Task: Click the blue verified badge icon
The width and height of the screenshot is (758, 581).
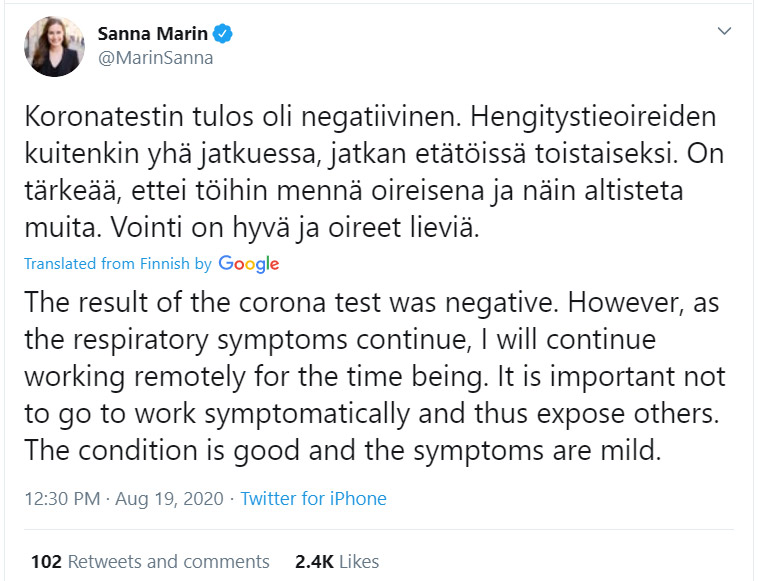Action: pos(224,34)
